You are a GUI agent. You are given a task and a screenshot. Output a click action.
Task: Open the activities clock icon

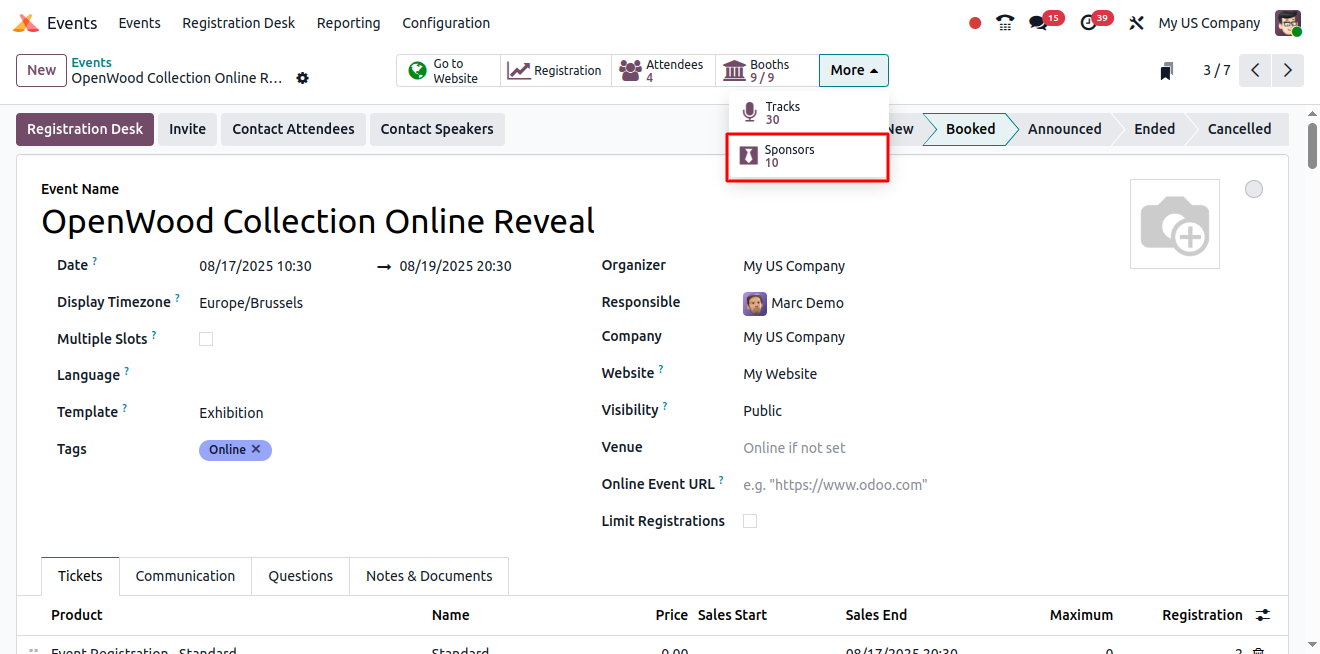1089,23
